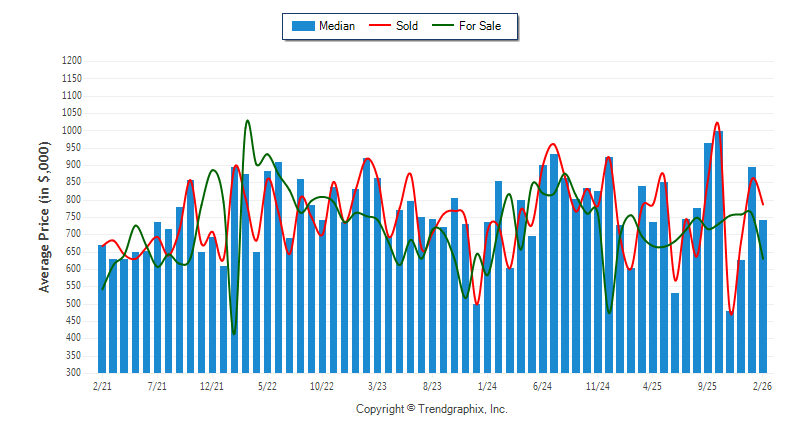Select the 2/21 date label on x-axis
The width and height of the screenshot is (800, 434).
101,385
